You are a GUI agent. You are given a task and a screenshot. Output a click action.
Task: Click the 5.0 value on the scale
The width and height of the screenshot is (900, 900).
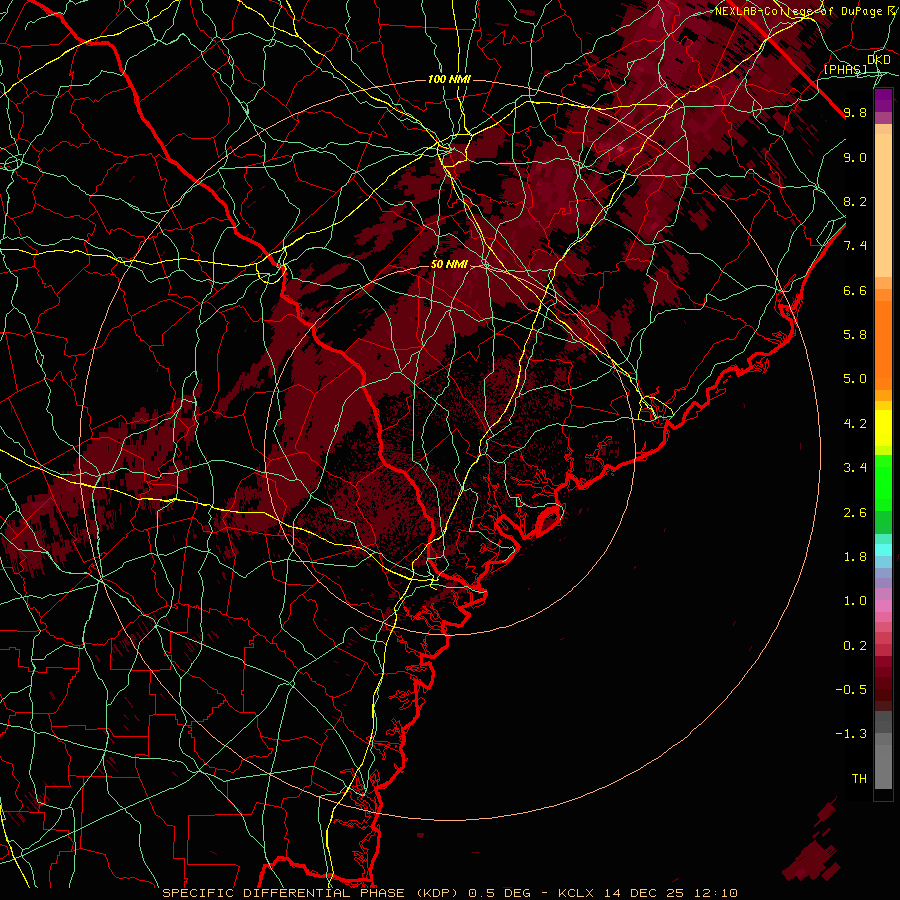(x=855, y=379)
